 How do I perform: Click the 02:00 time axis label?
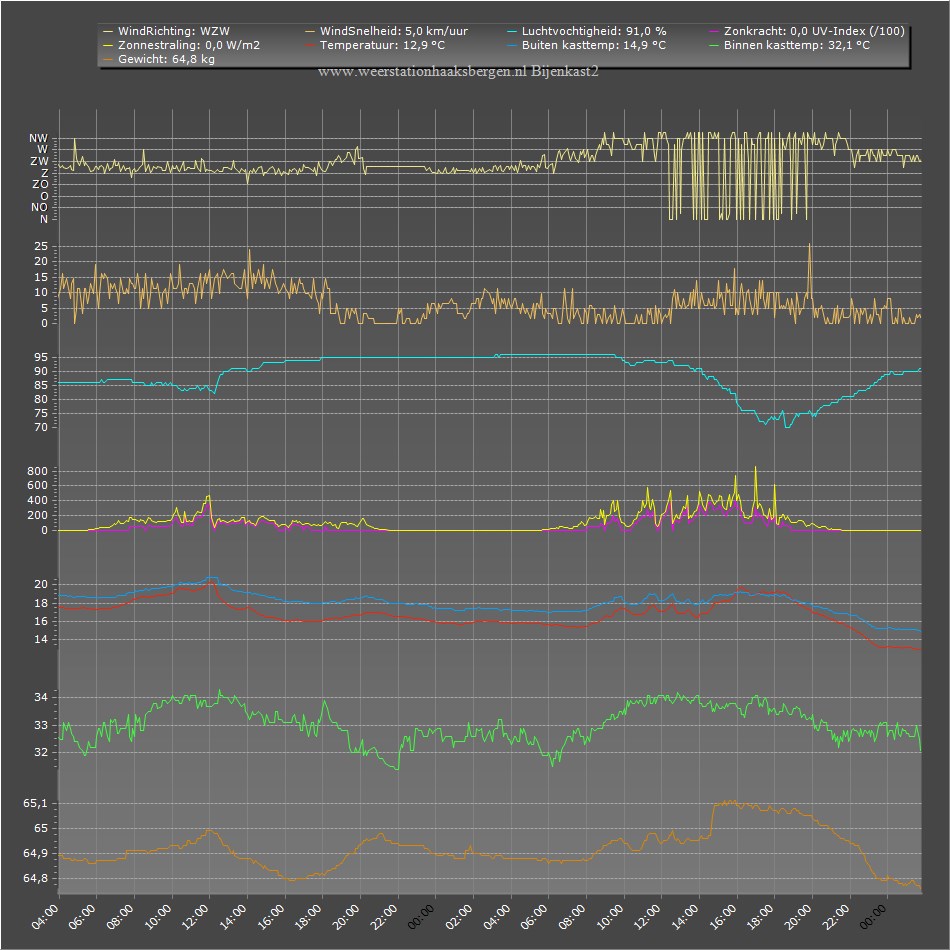click(458, 917)
